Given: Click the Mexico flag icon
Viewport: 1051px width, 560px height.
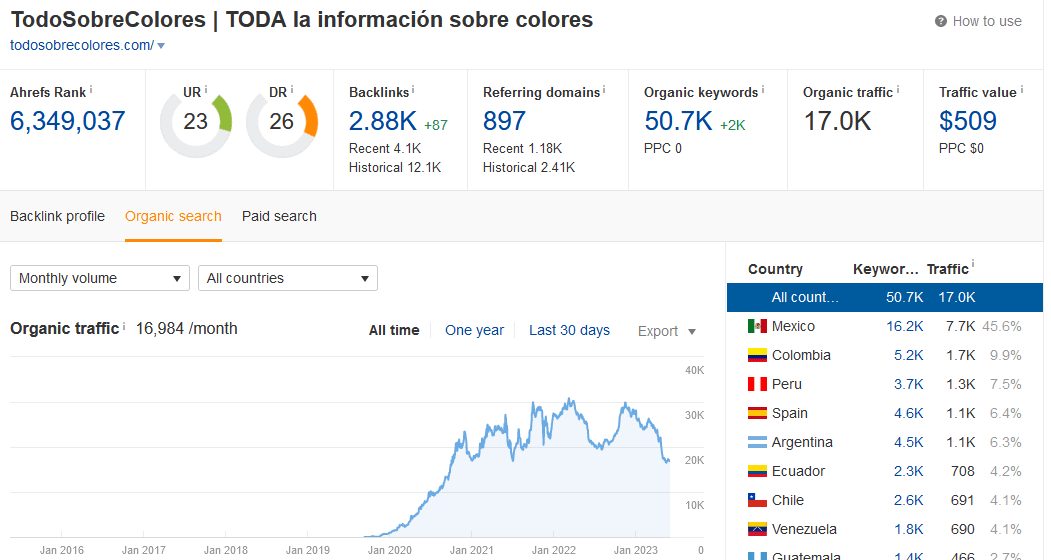Looking at the screenshot, I should point(757,327).
